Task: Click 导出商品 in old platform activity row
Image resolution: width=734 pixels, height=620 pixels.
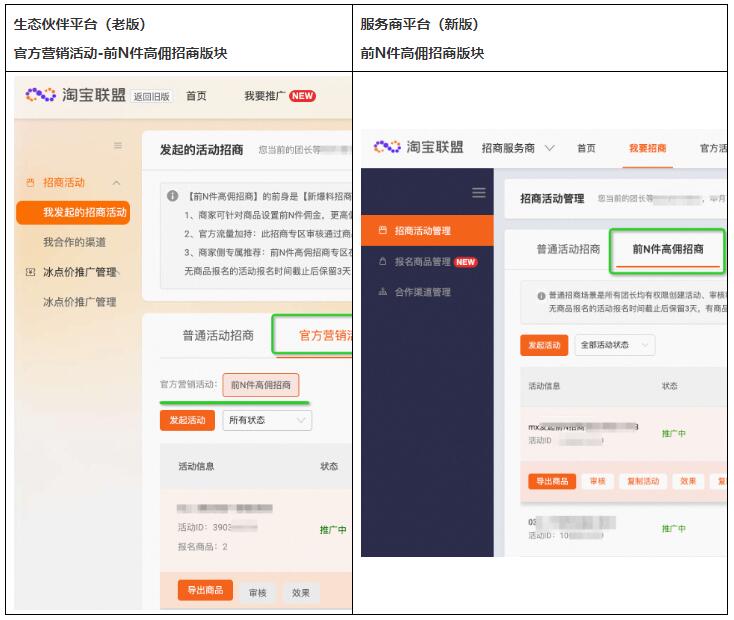Action: point(205,590)
